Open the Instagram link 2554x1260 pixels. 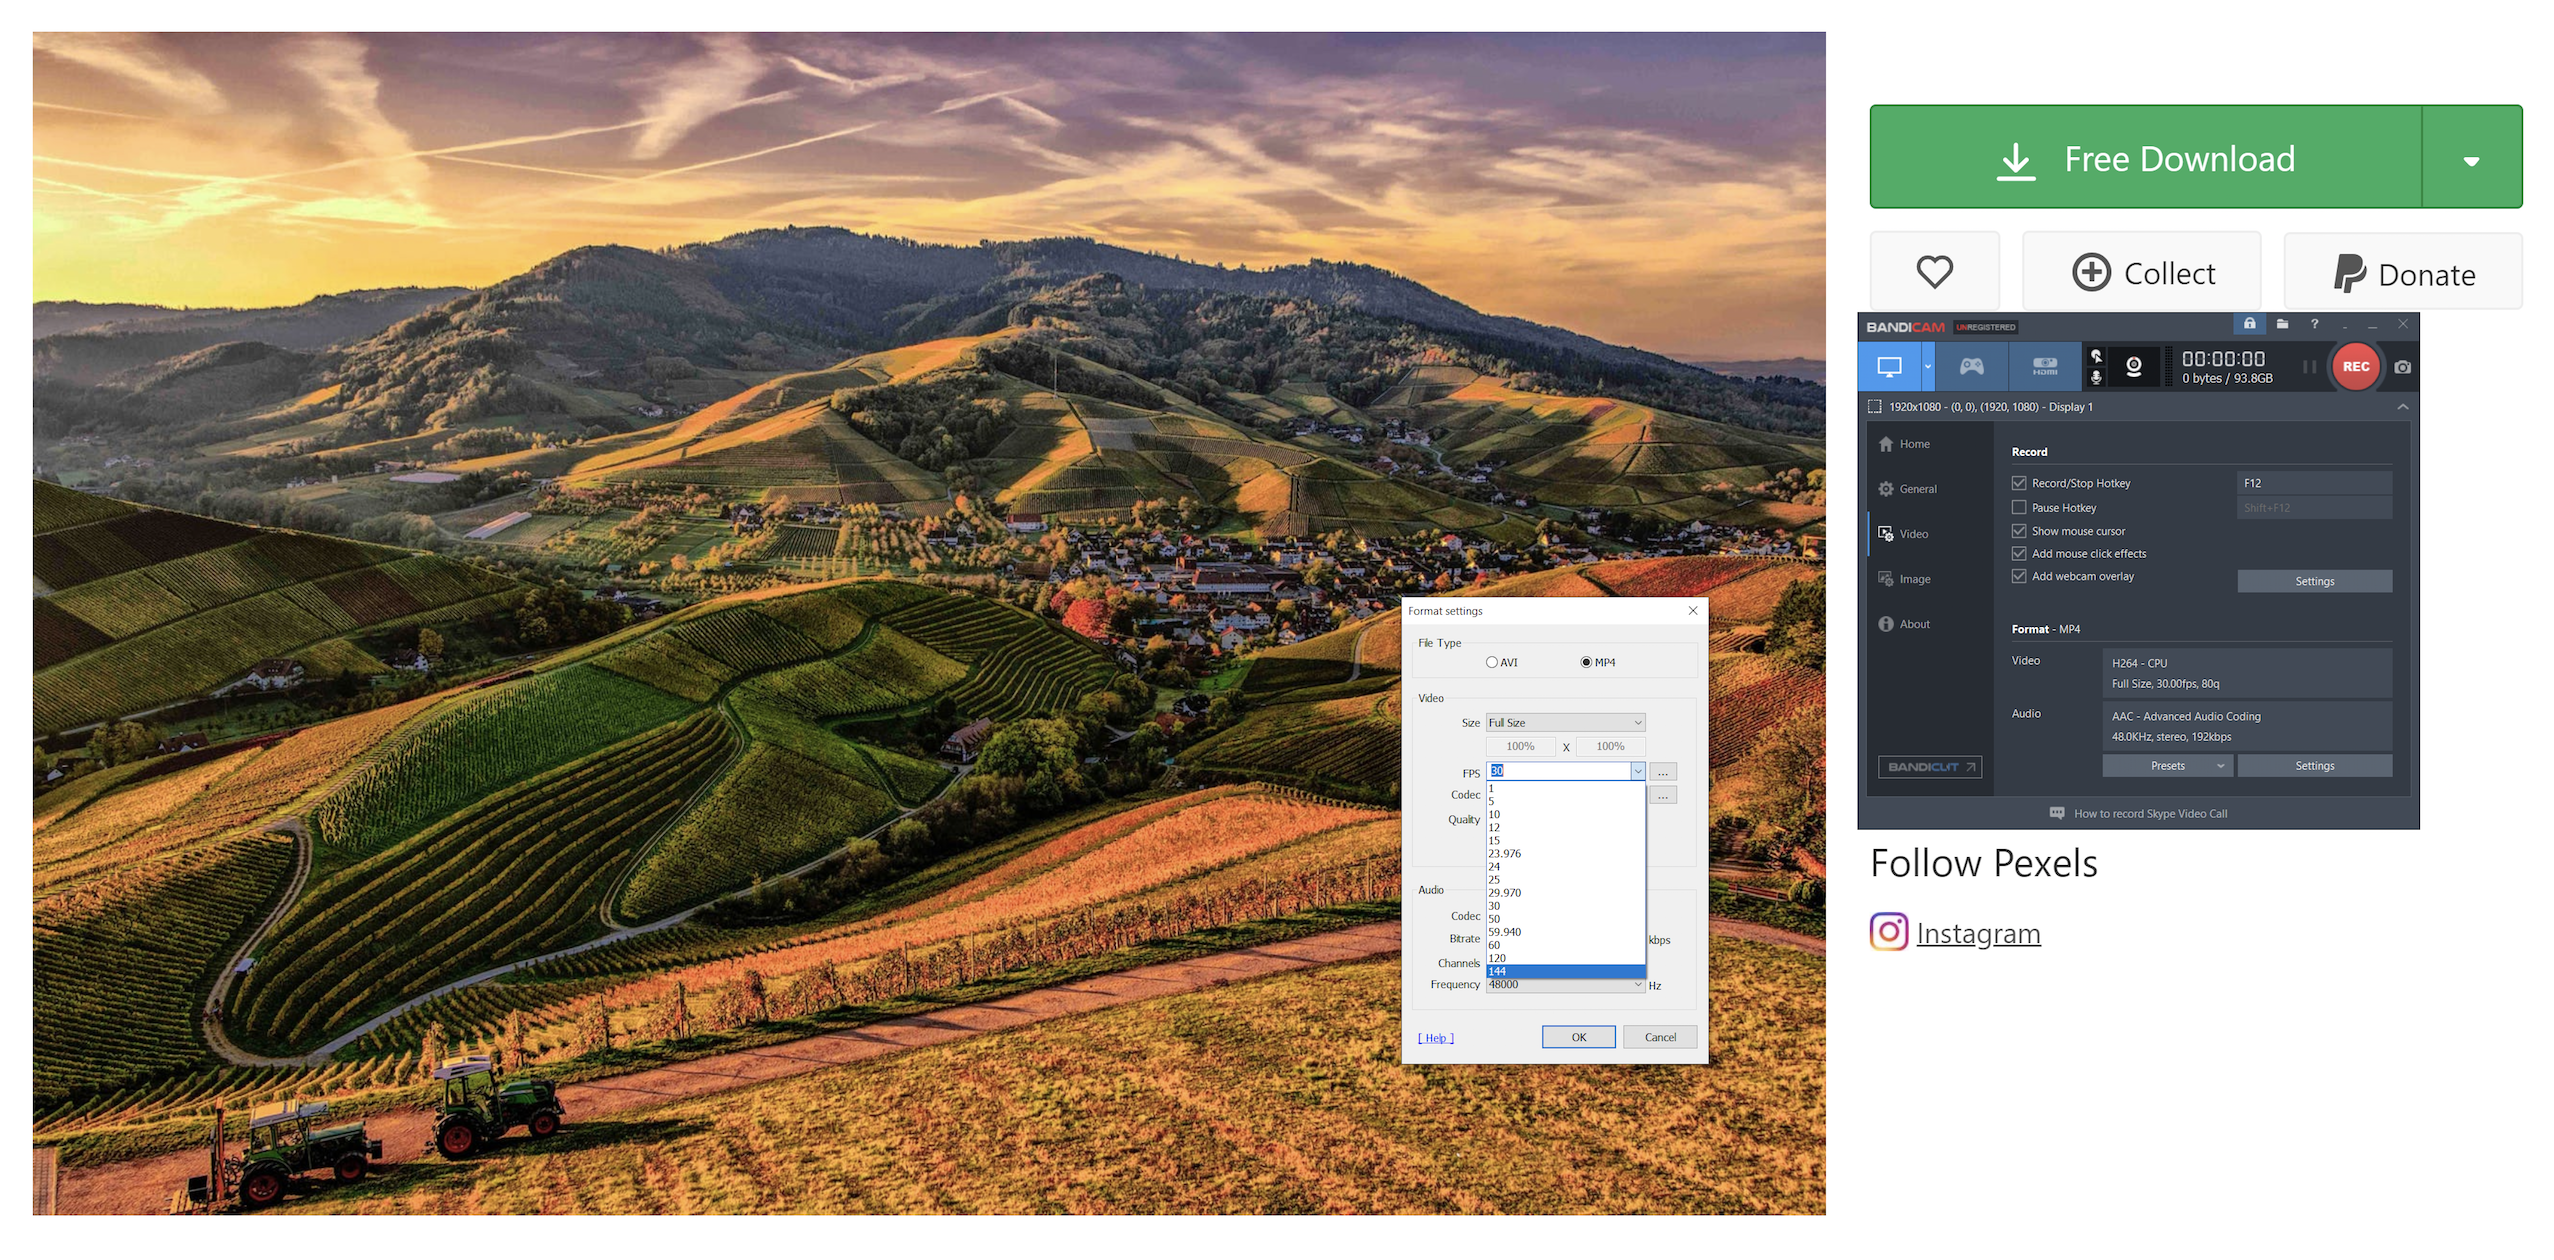point(1977,933)
